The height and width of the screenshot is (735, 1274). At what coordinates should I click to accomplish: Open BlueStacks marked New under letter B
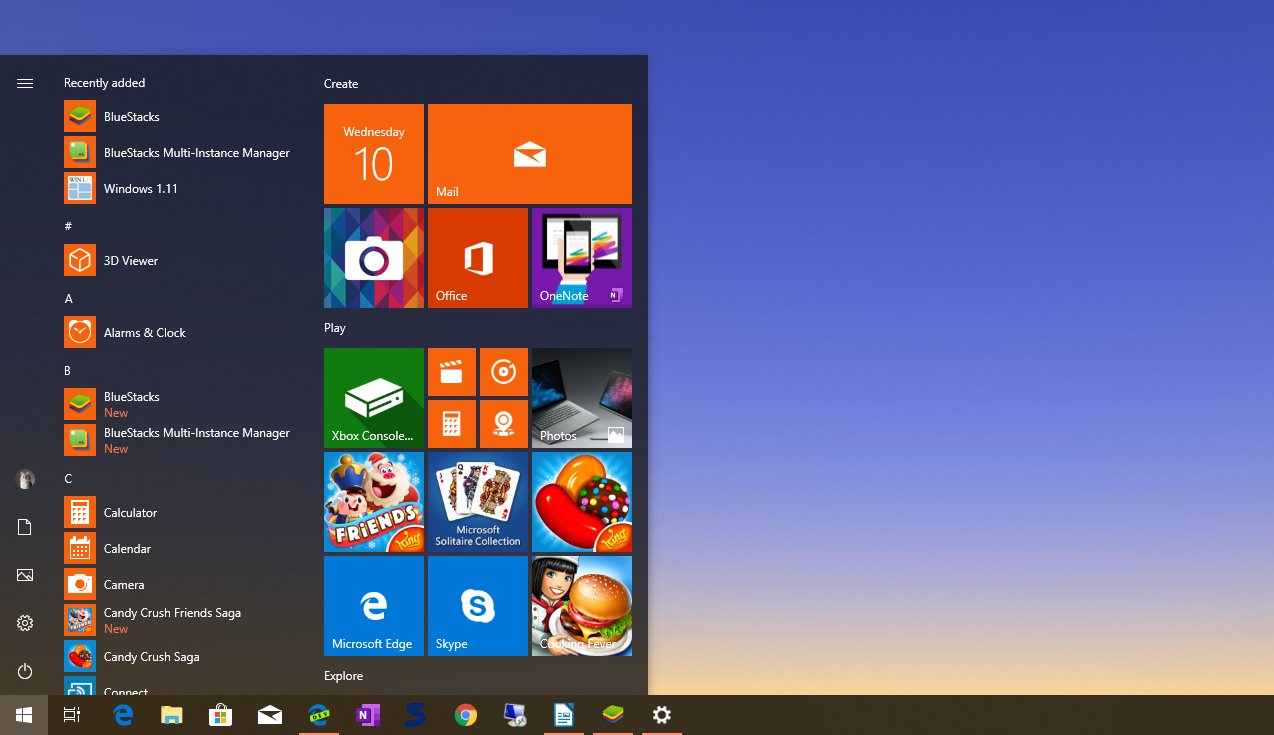(180, 404)
